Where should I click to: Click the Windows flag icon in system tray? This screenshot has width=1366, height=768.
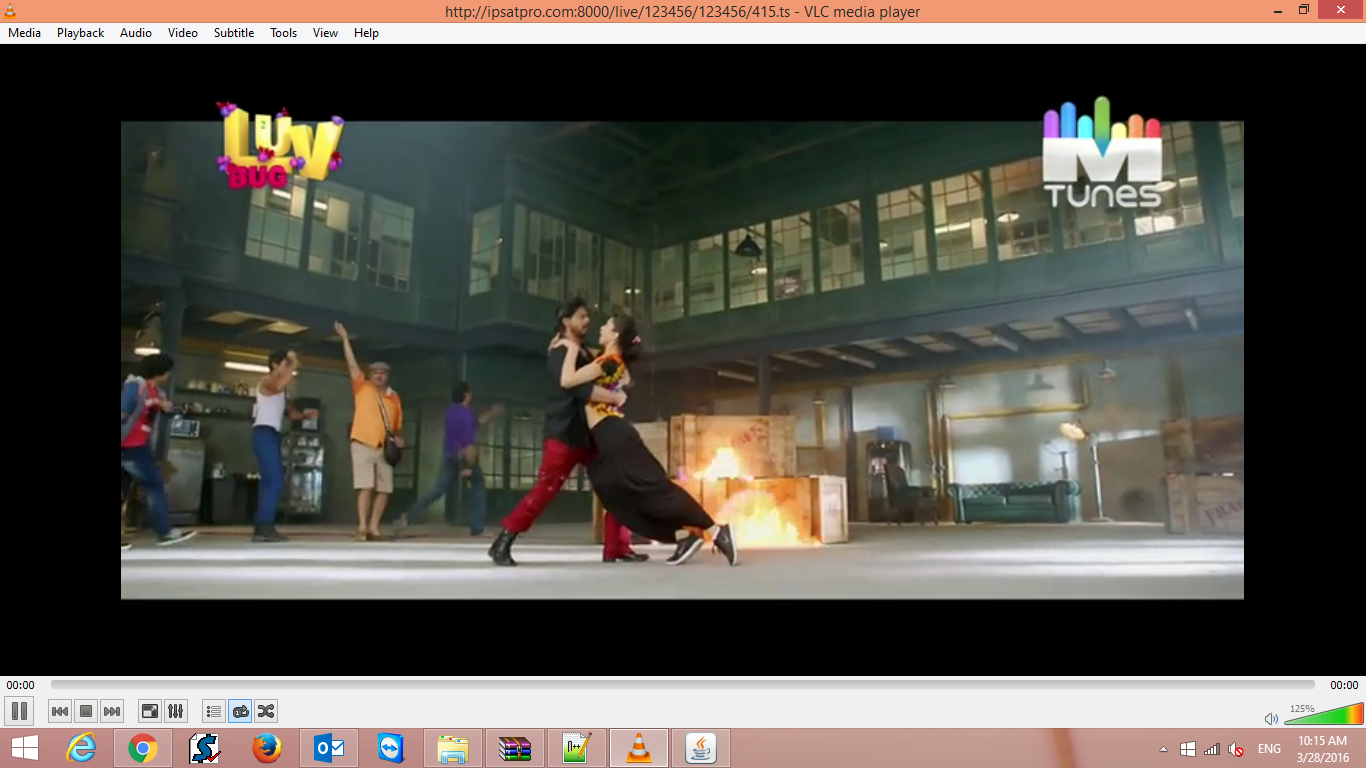pos(1188,749)
